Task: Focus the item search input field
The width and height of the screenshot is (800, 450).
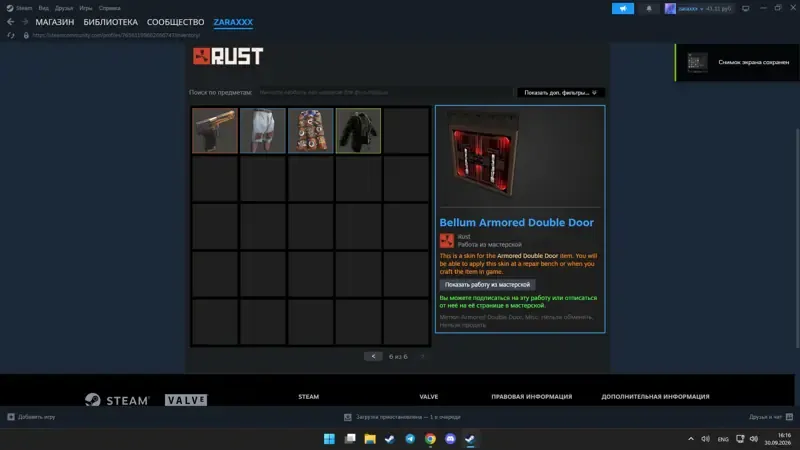Action: [x=384, y=92]
